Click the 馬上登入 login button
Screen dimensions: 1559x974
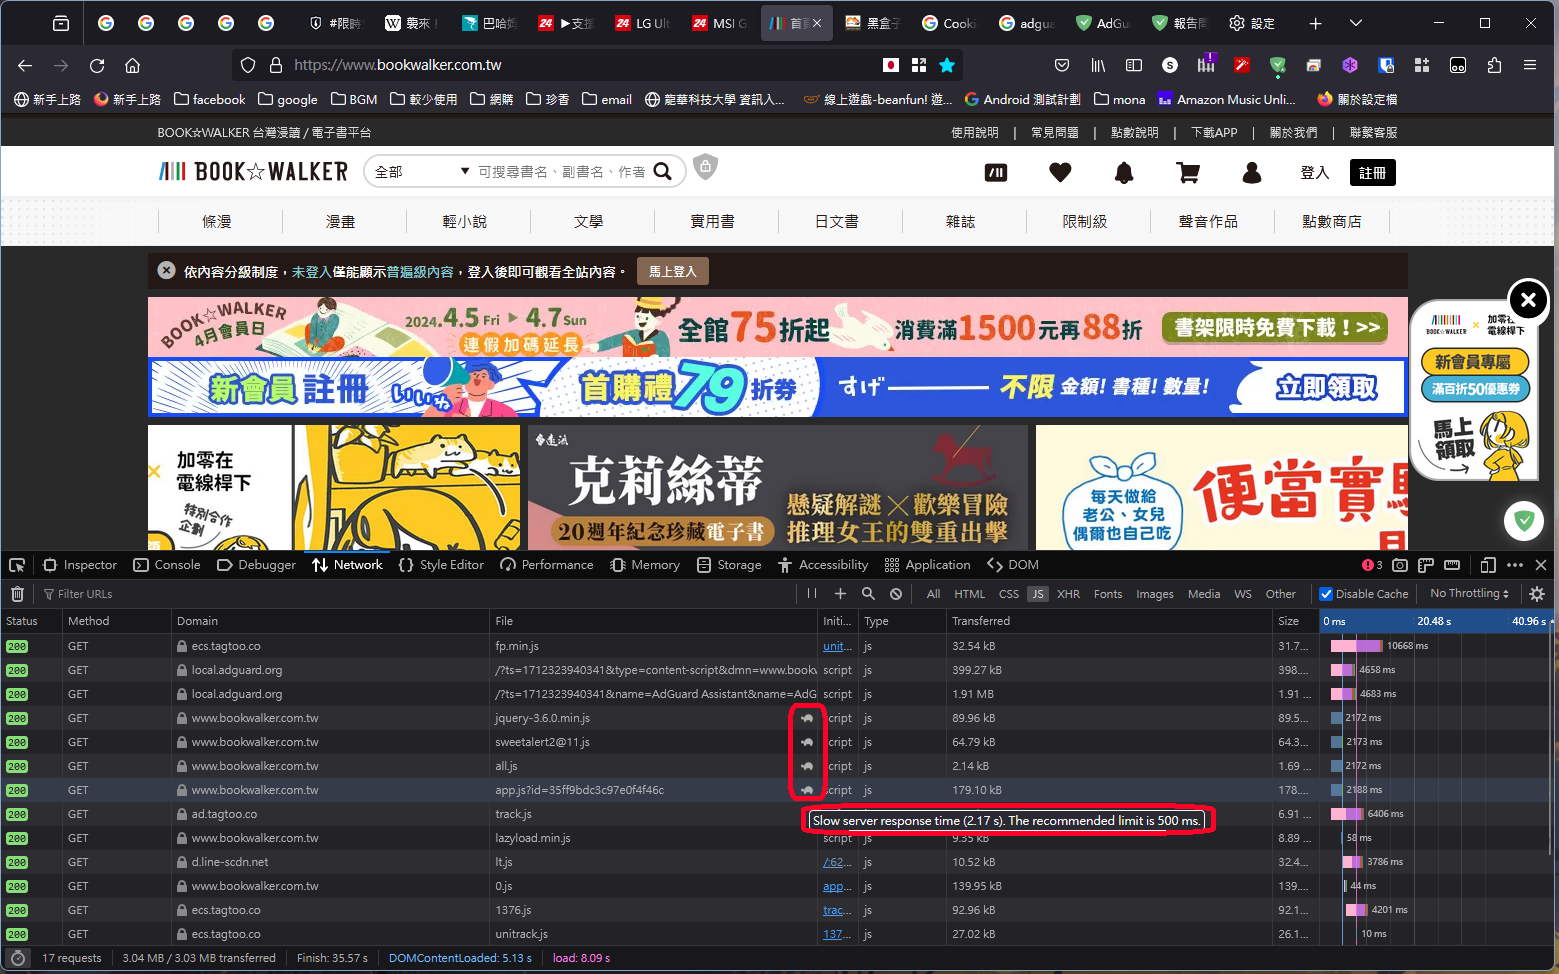[x=672, y=271]
